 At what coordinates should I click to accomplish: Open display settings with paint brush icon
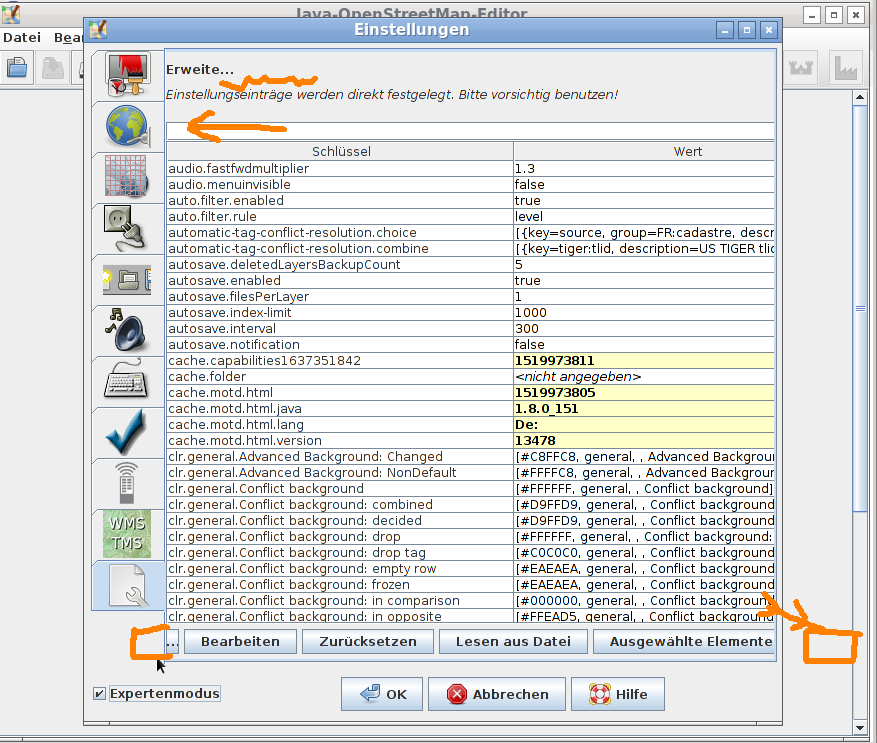coord(127,76)
